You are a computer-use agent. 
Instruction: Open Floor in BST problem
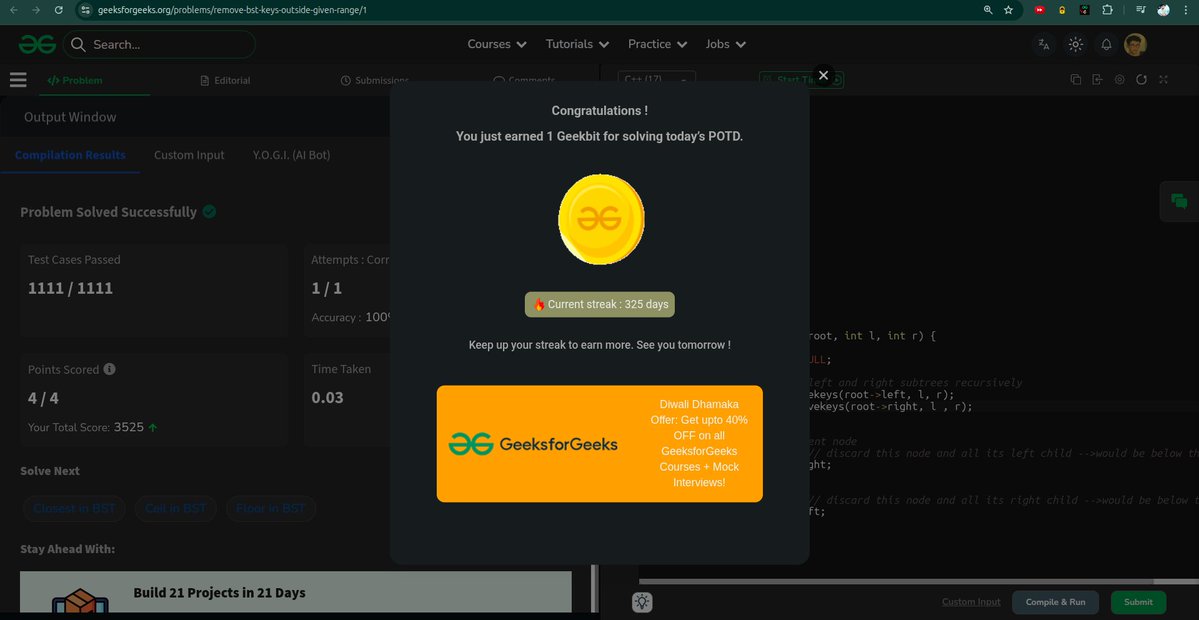pyautogui.click(x=271, y=508)
